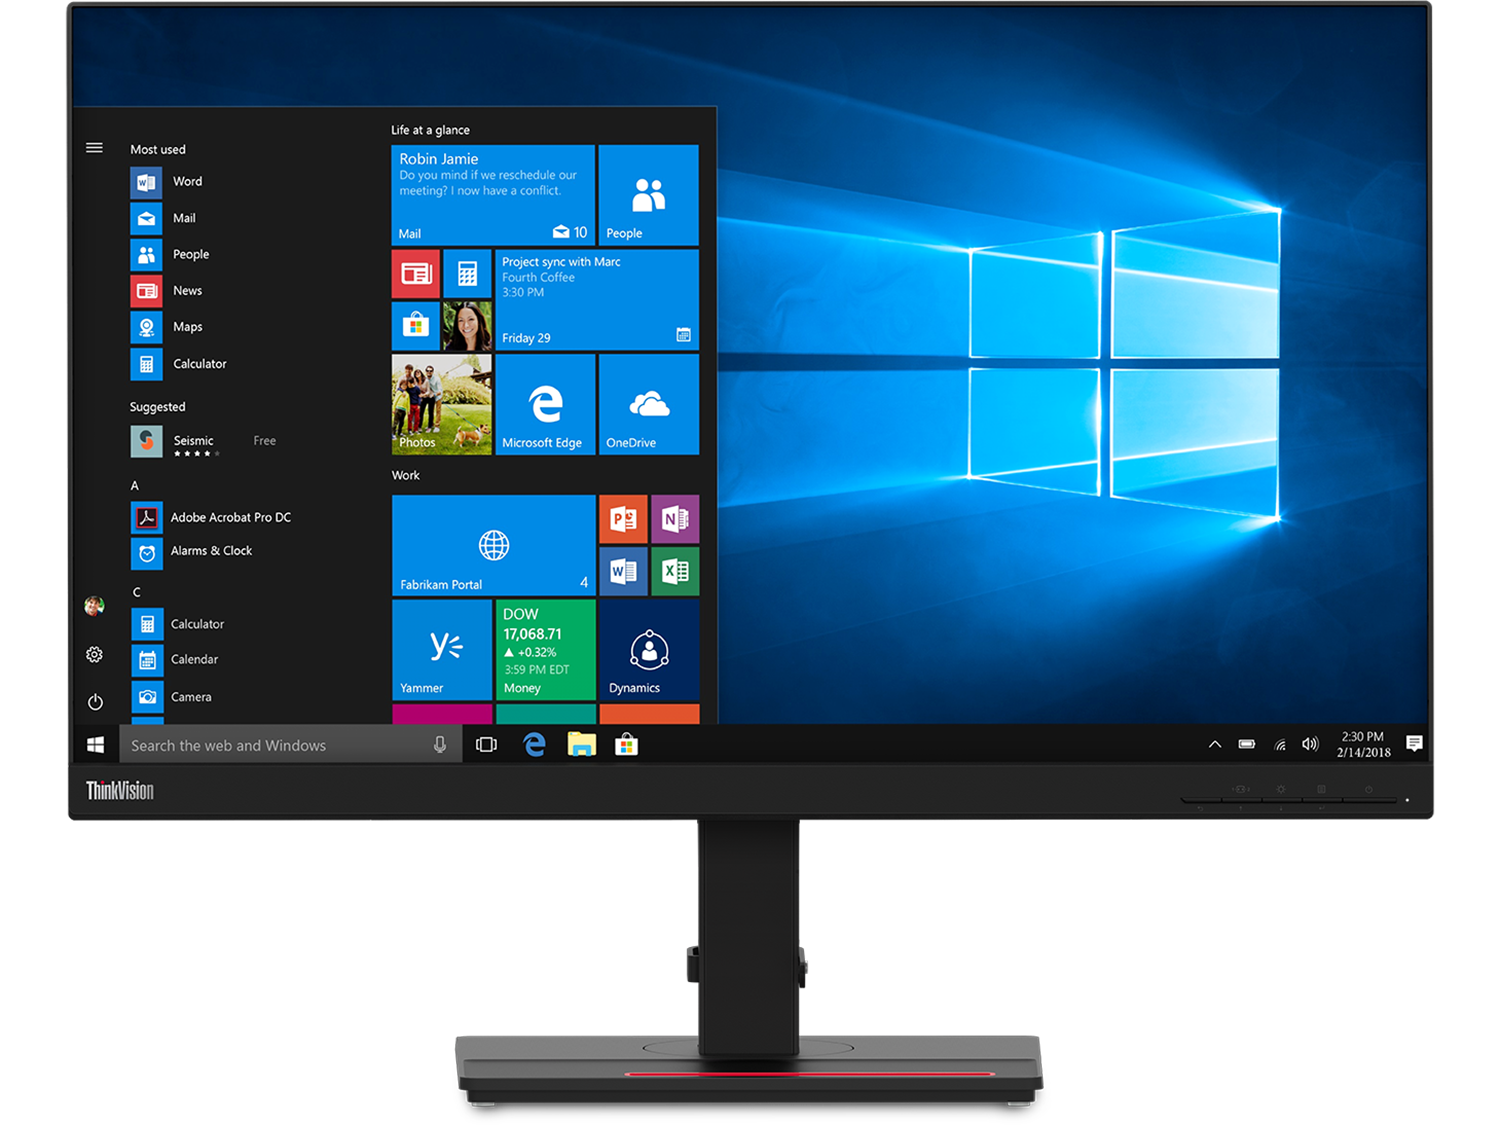Open the Excel tile
This screenshot has height=1125, width=1500.
coord(675,571)
